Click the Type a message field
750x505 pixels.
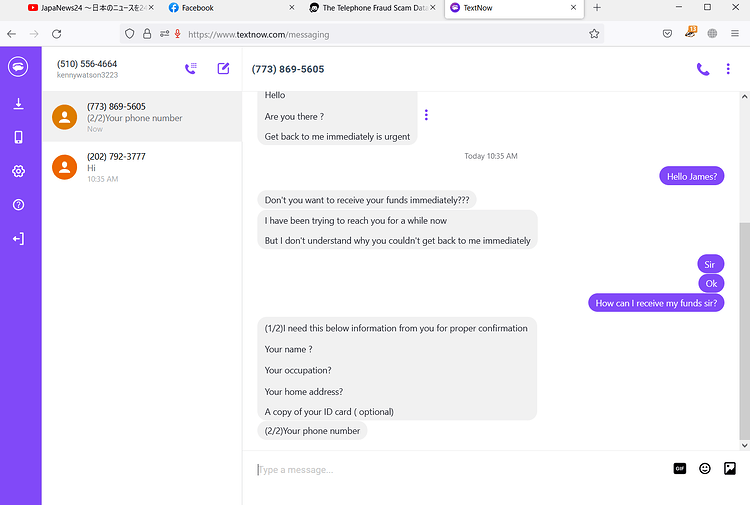coord(459,470)
